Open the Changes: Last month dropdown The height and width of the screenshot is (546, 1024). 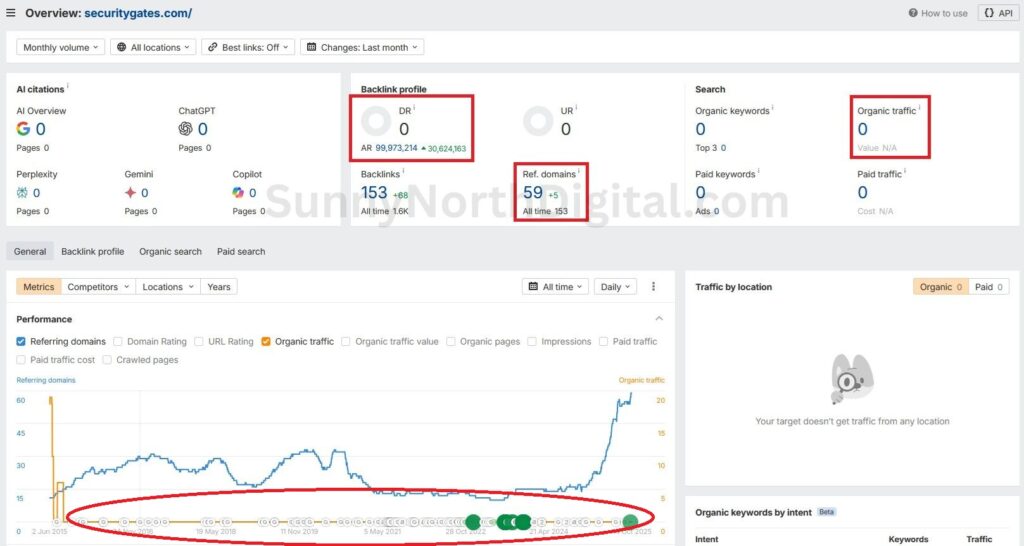coord(364,47)
